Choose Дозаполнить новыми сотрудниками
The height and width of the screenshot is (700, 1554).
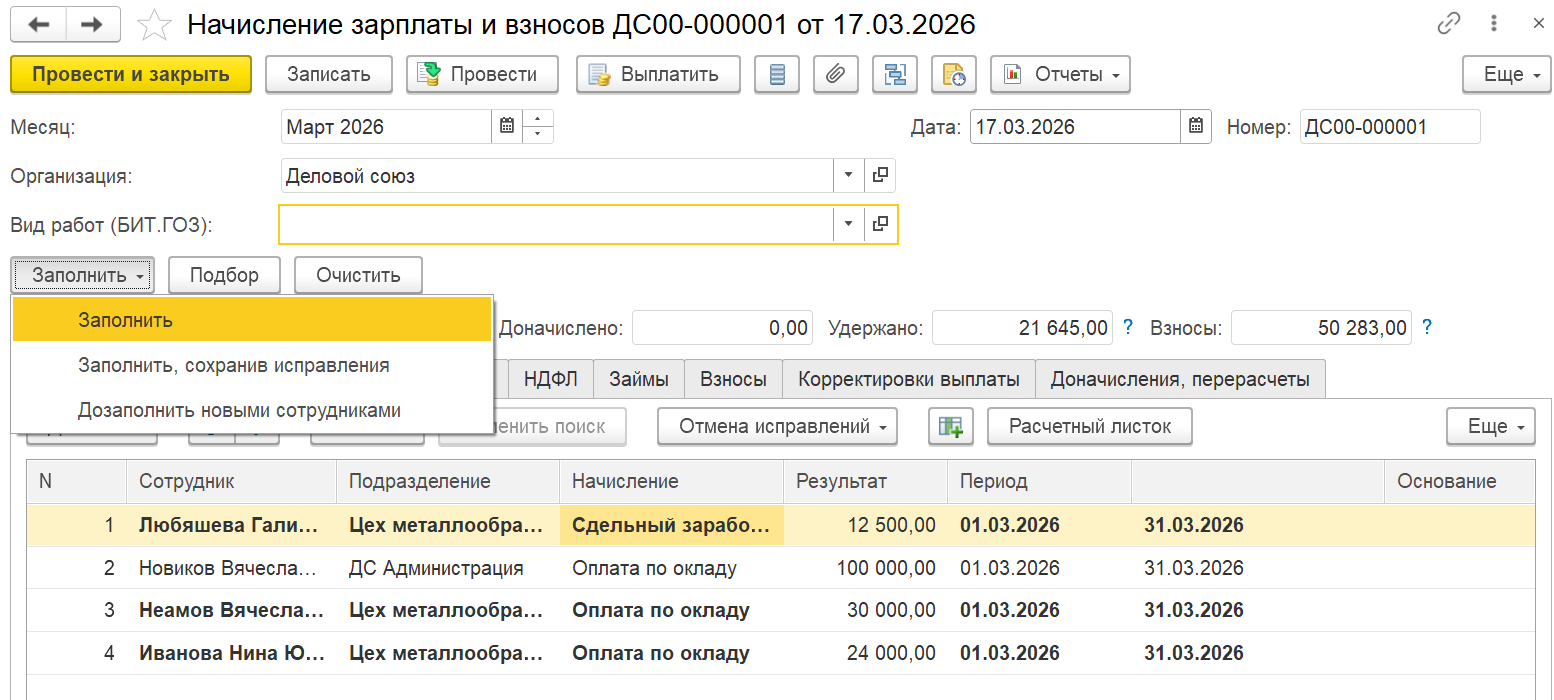tap(252, 410)
